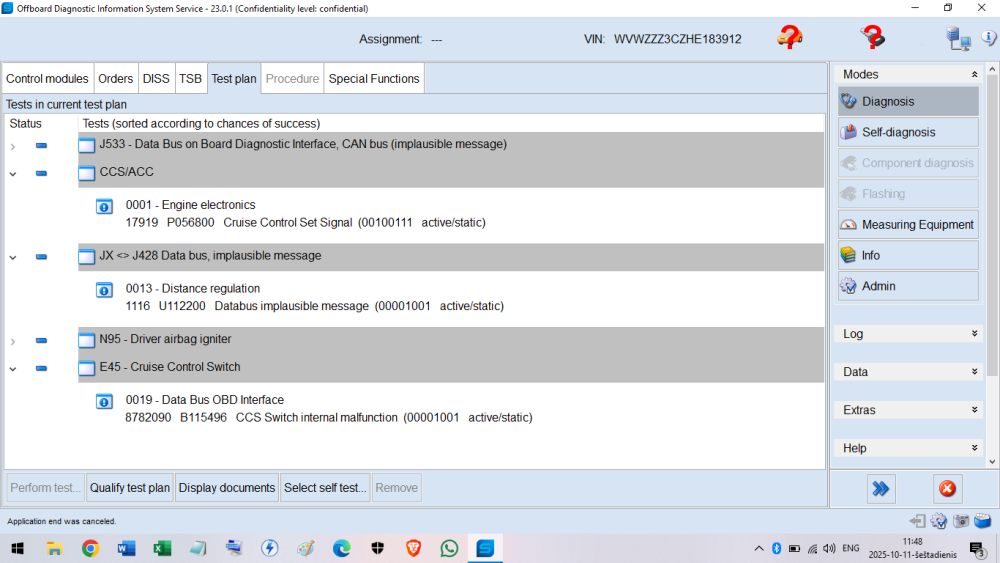This screenshot has width=1000, height=563.
Task: Click the red X cancel button
Action: pyautogui.click(x=947, y=489)
